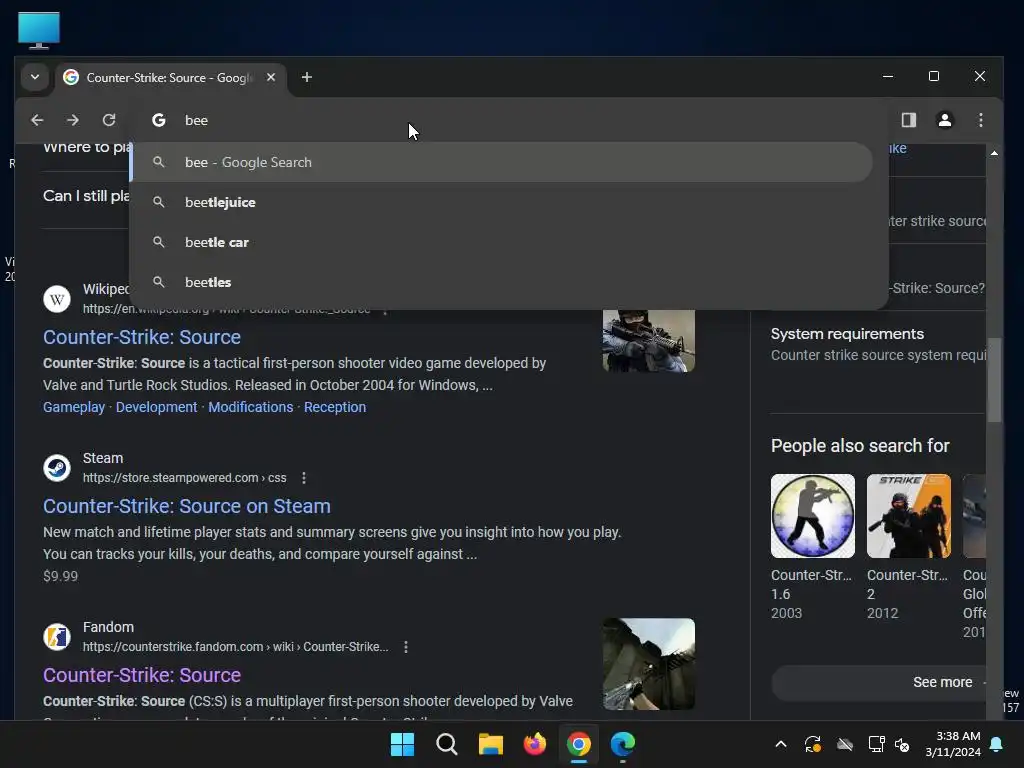1024x768 pixels.
Task: Click the Fandom site favicon
Action: click(x=57, y=637)
